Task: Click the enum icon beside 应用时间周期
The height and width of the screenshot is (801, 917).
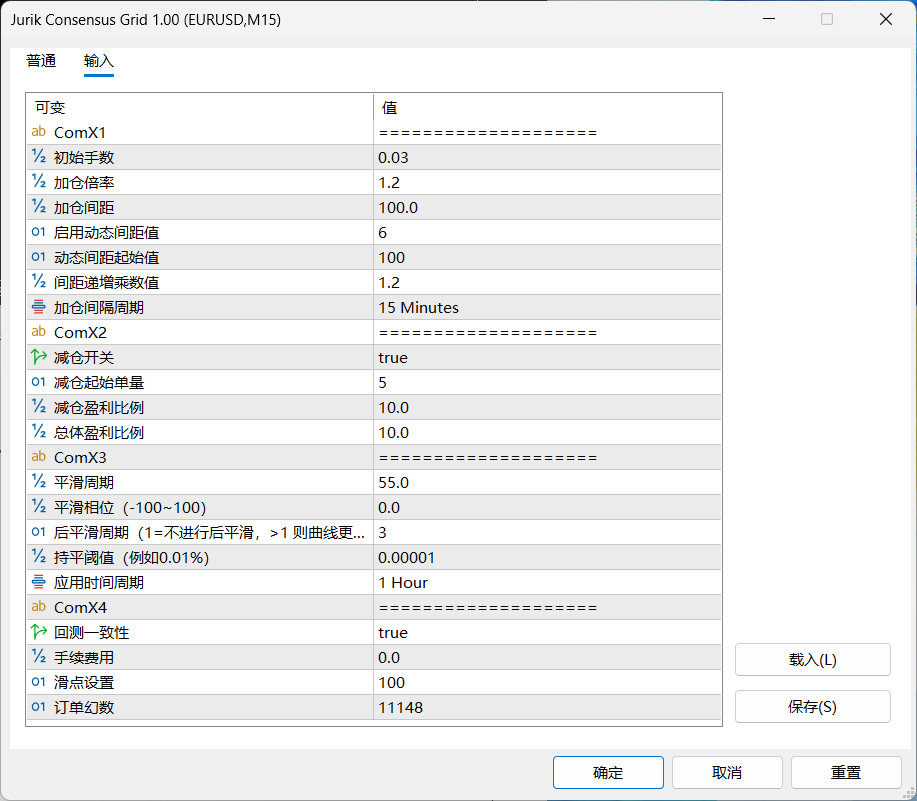Action: click(39, 582)
